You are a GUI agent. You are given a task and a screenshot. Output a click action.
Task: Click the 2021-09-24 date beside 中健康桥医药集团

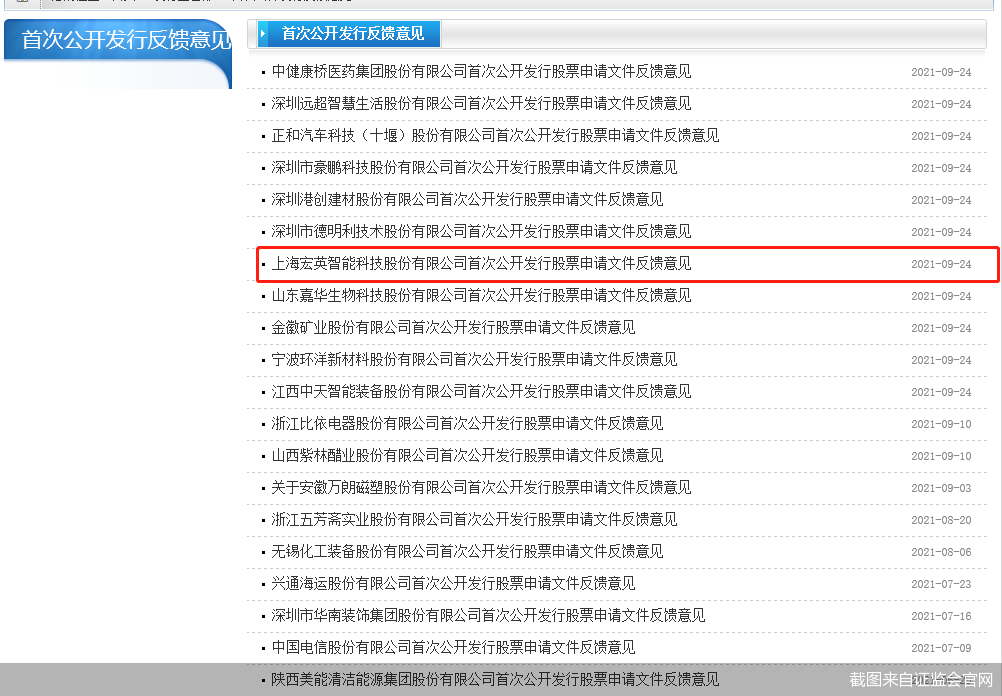click(941, 72)
